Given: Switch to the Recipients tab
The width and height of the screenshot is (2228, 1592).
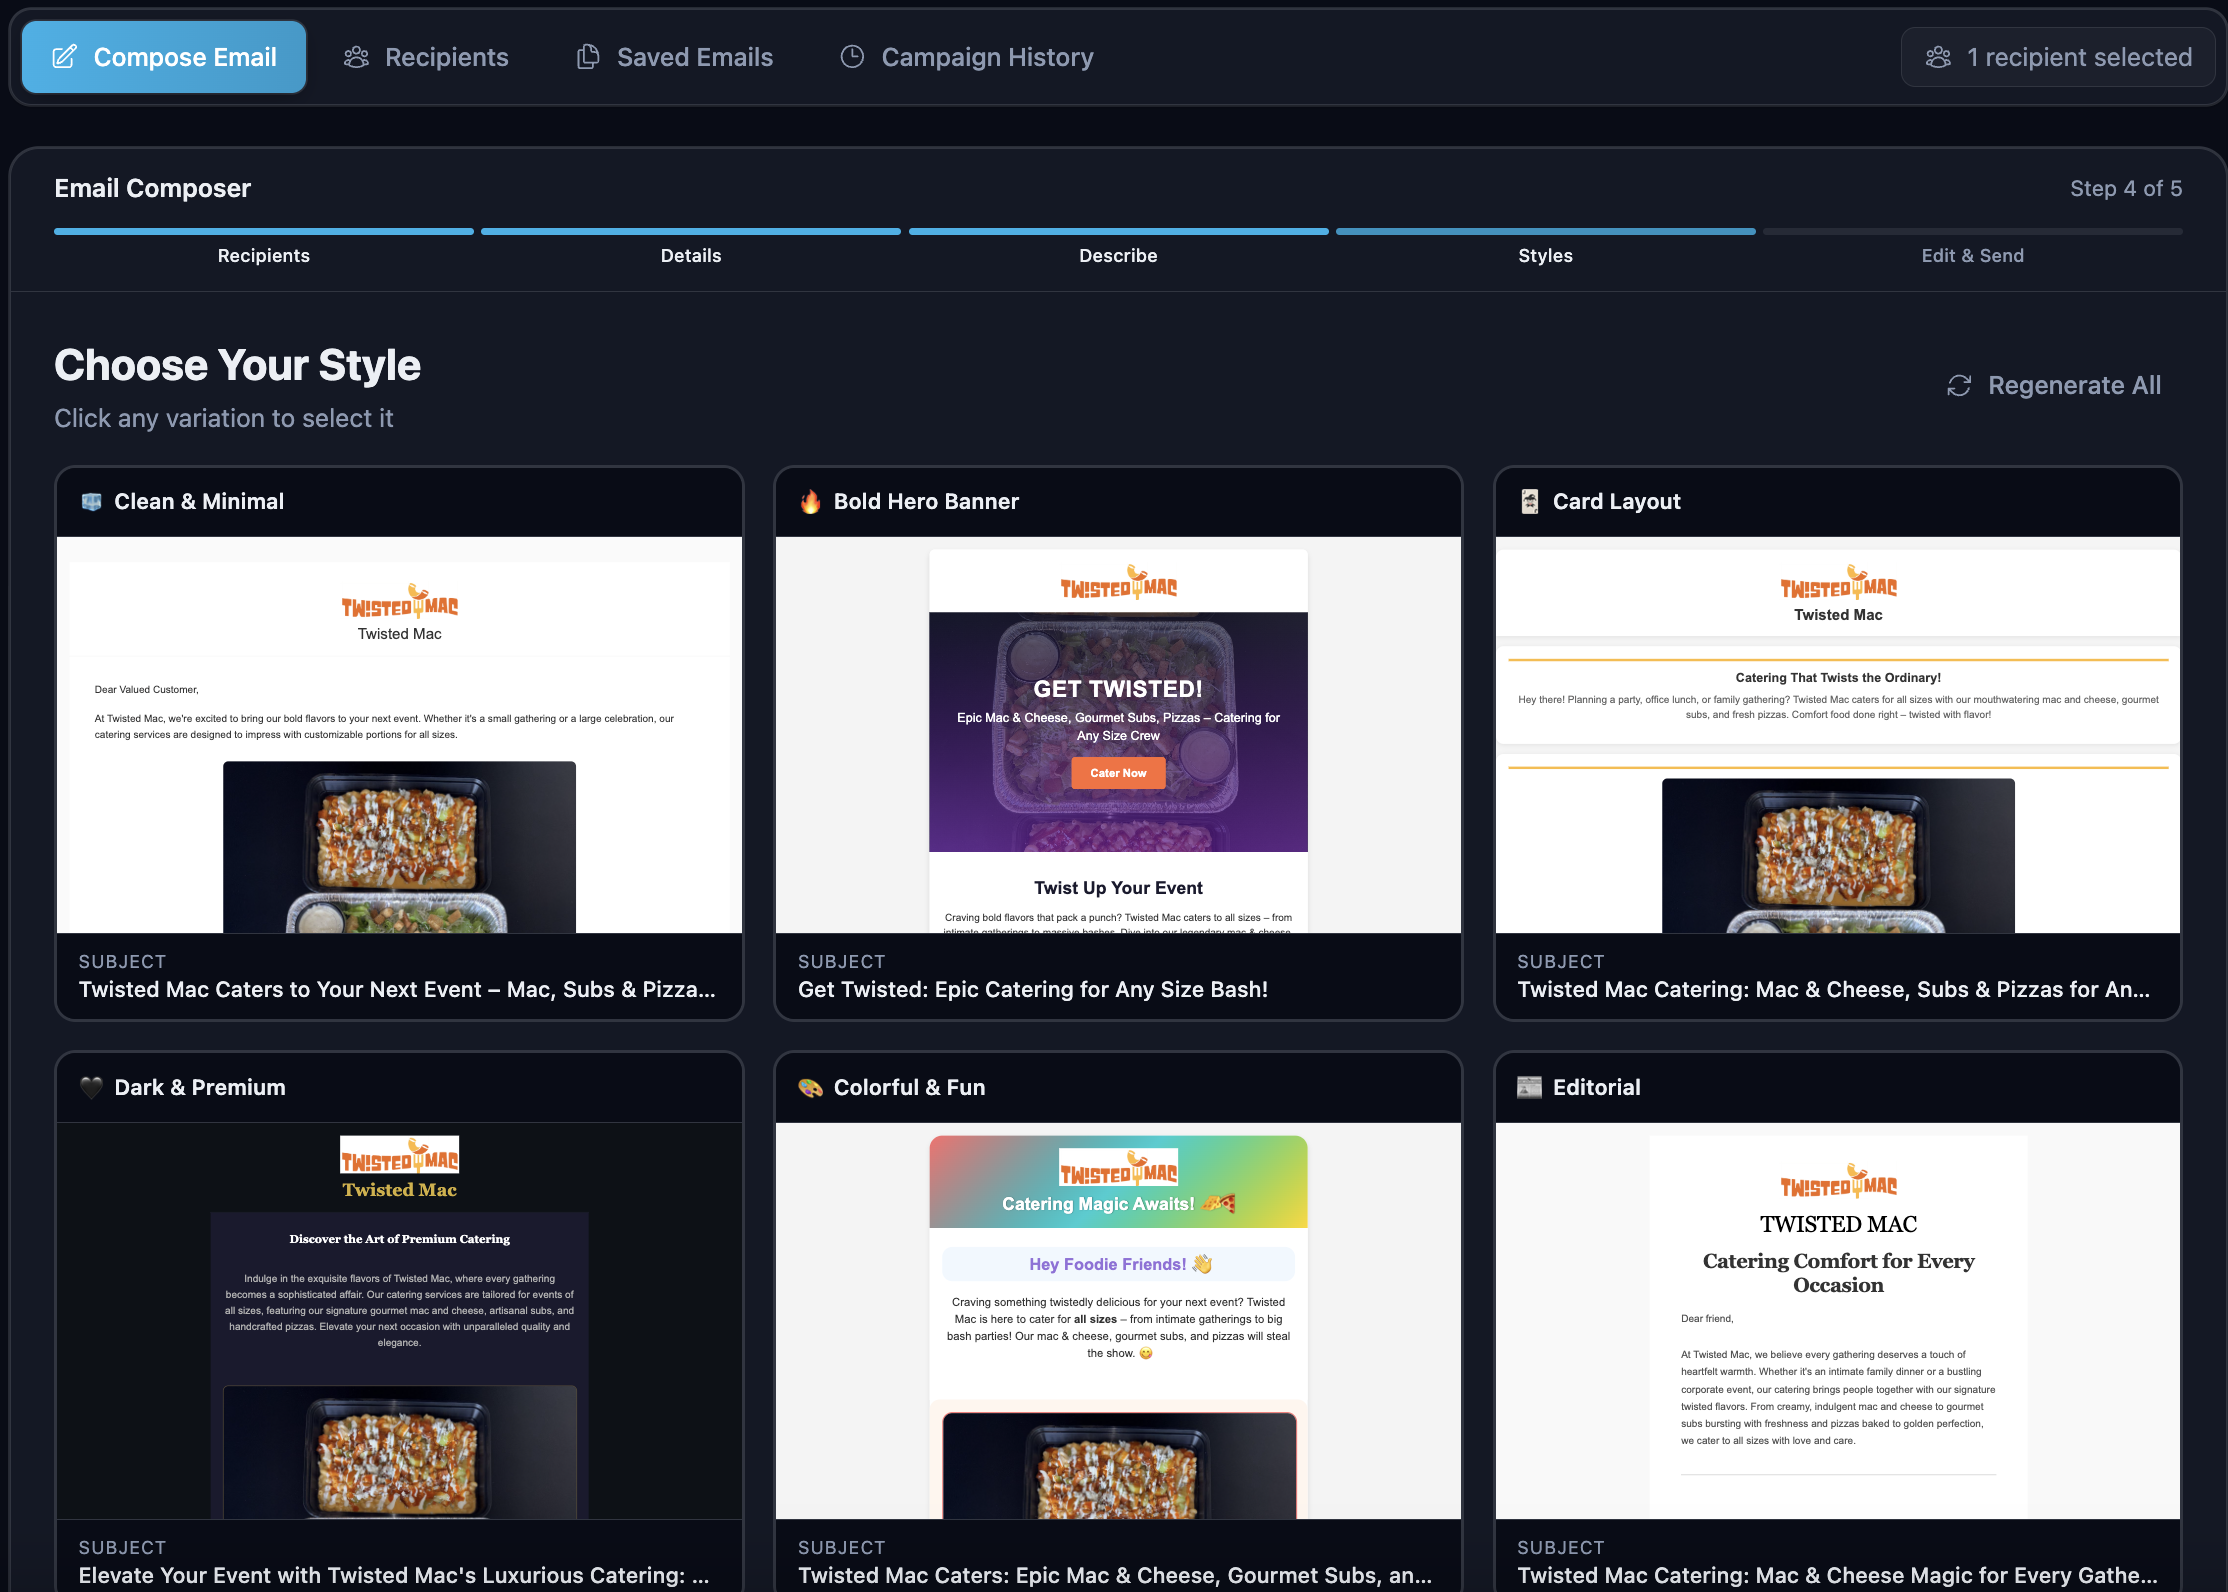Looking at the screenshot, I should (426, 57).
